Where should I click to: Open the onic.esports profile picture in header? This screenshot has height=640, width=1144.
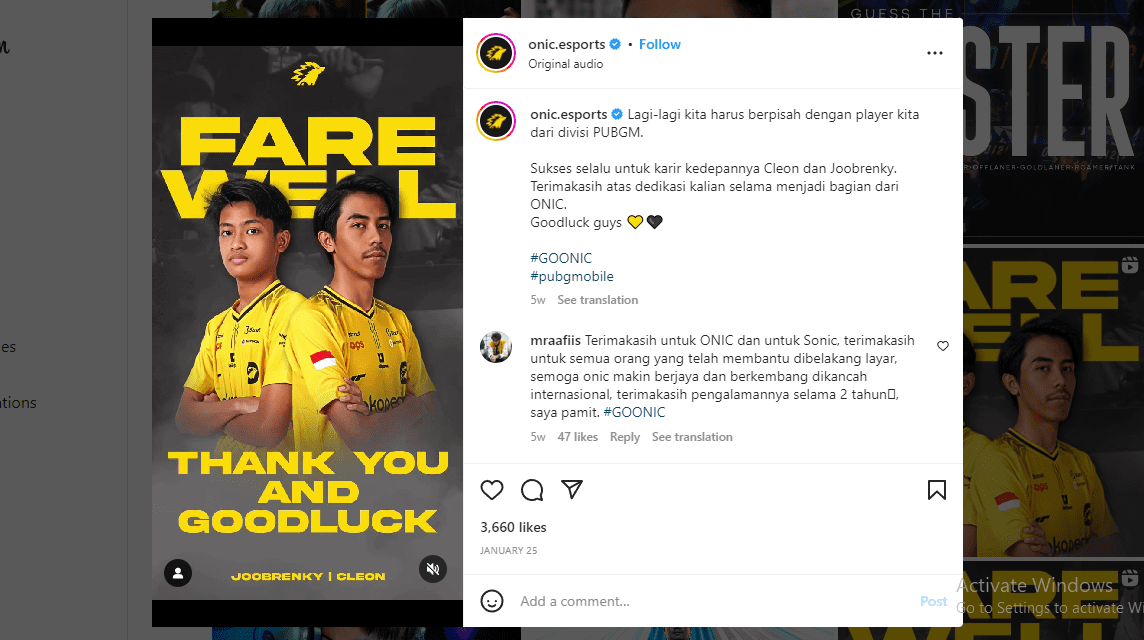(x=496, y=53)
